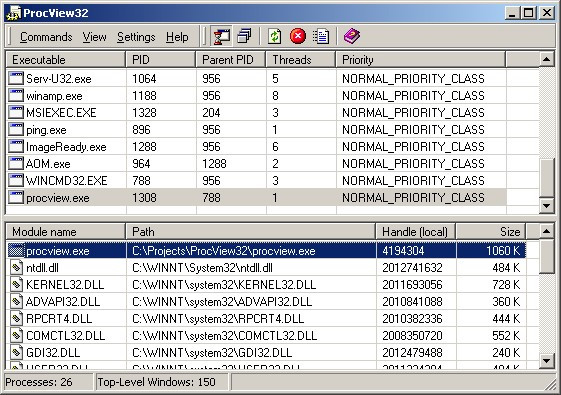Image resolution: width=561 pixels, height=395 pixels.
Task: Click the C:\Projects\ProcView32\procview.exe path
Action: pyautogui.click(x=224, y=251)
